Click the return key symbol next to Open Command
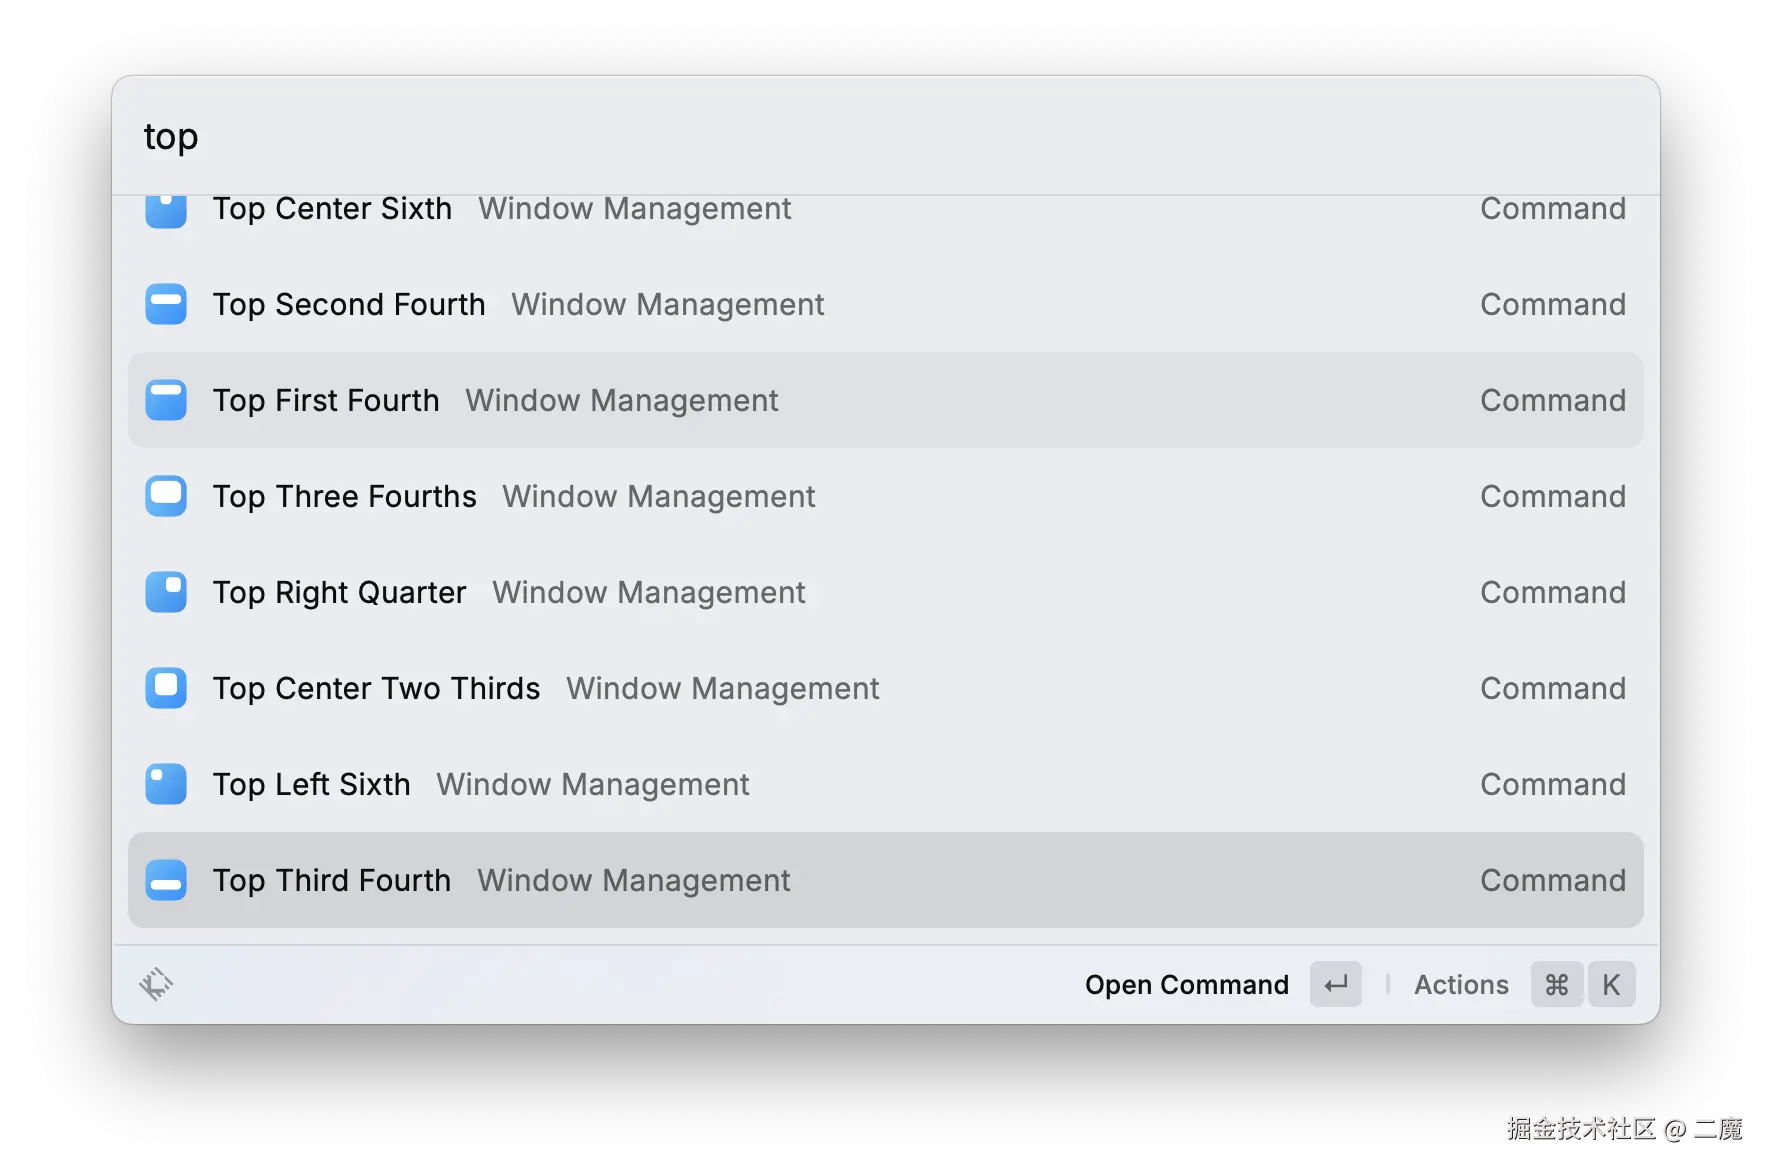 1336,984
